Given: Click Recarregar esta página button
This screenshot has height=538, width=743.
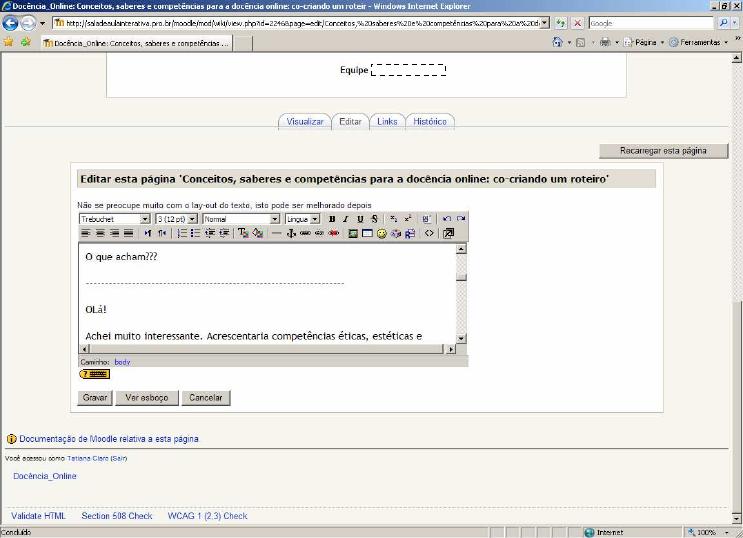Looking at the screenshot, I should [x=663, y=151].
